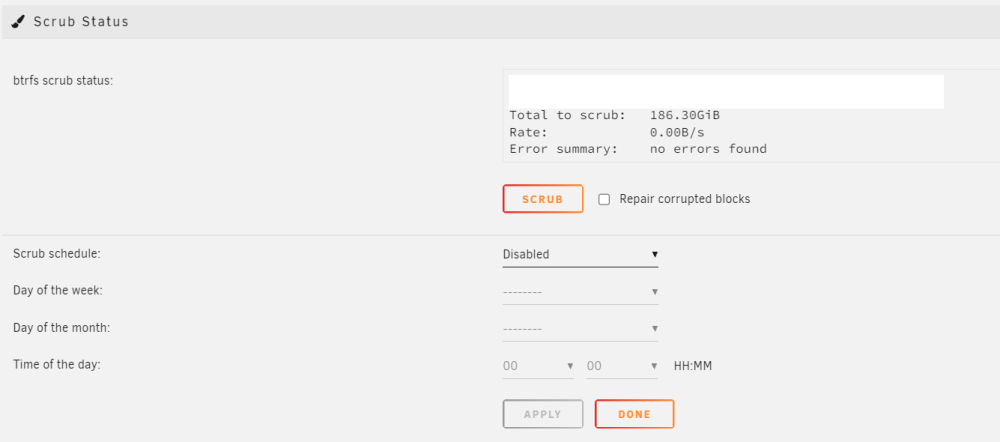
Task: Click the brush icon beside Scrub Status
Action: [19, 22]
